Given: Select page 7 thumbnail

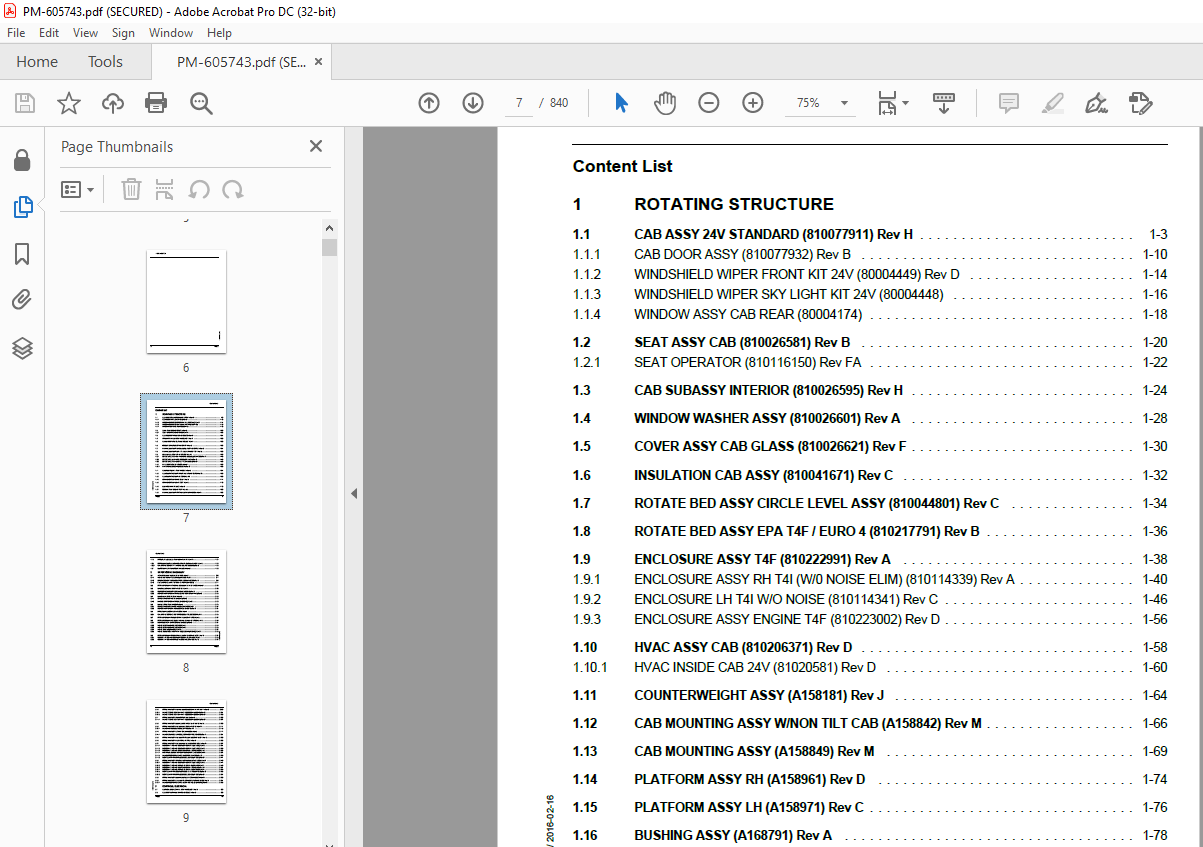Looking at the screenshot, I should coord(186,451).
